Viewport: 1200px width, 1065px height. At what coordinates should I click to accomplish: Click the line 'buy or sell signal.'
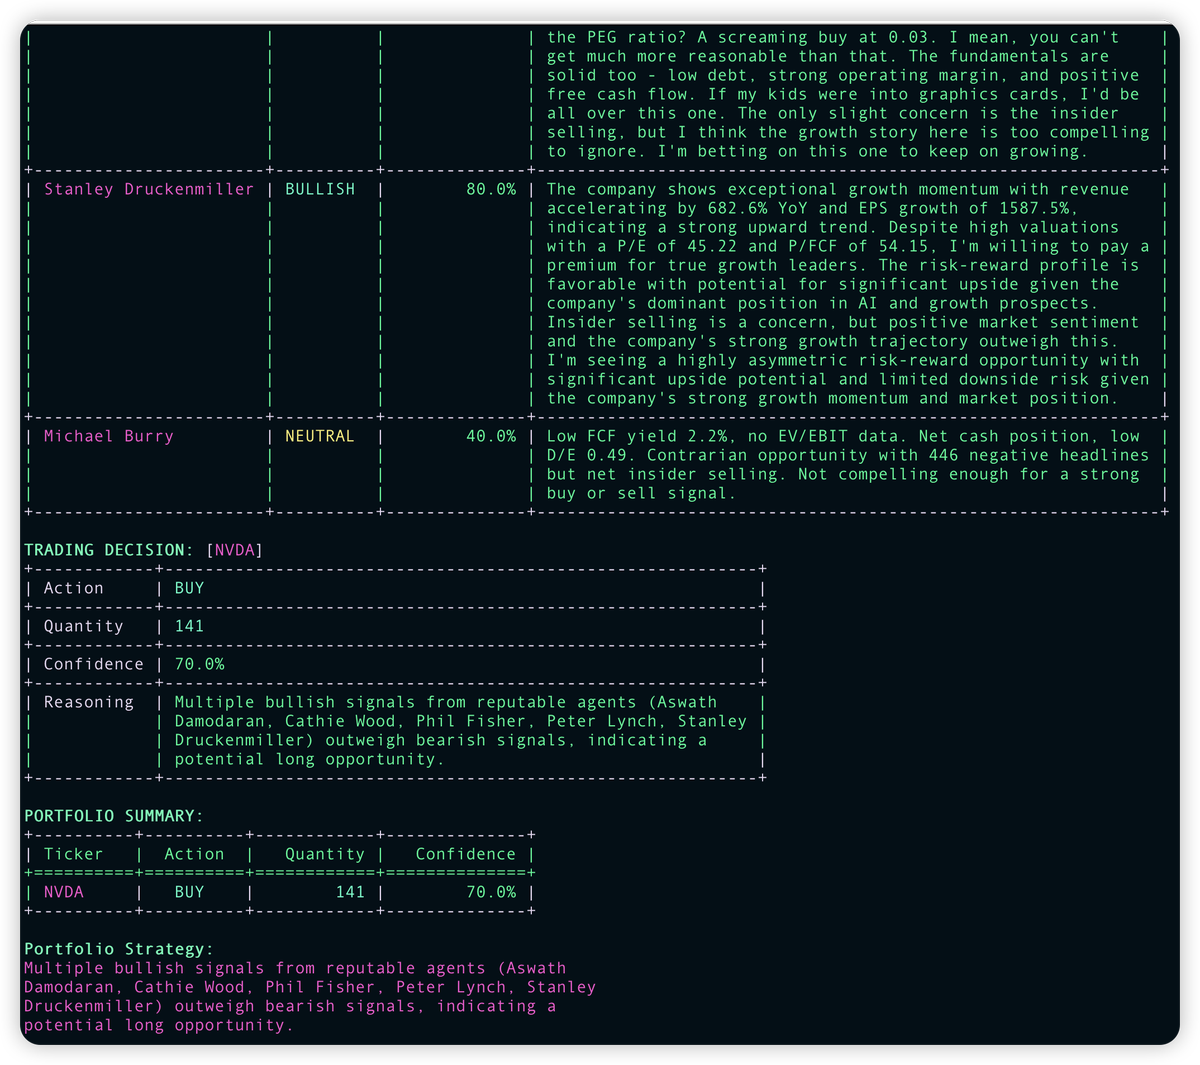tap(642, 493)
